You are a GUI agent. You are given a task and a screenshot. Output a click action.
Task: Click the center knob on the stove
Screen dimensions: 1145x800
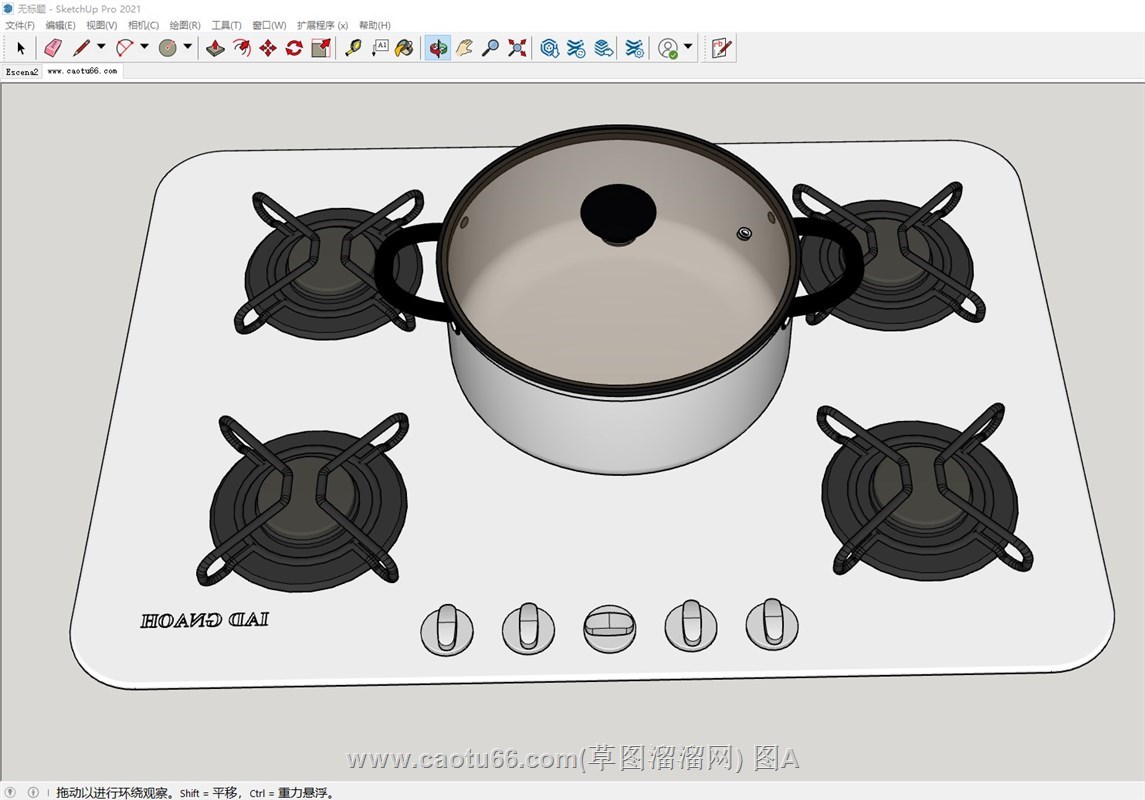[609, 629]
